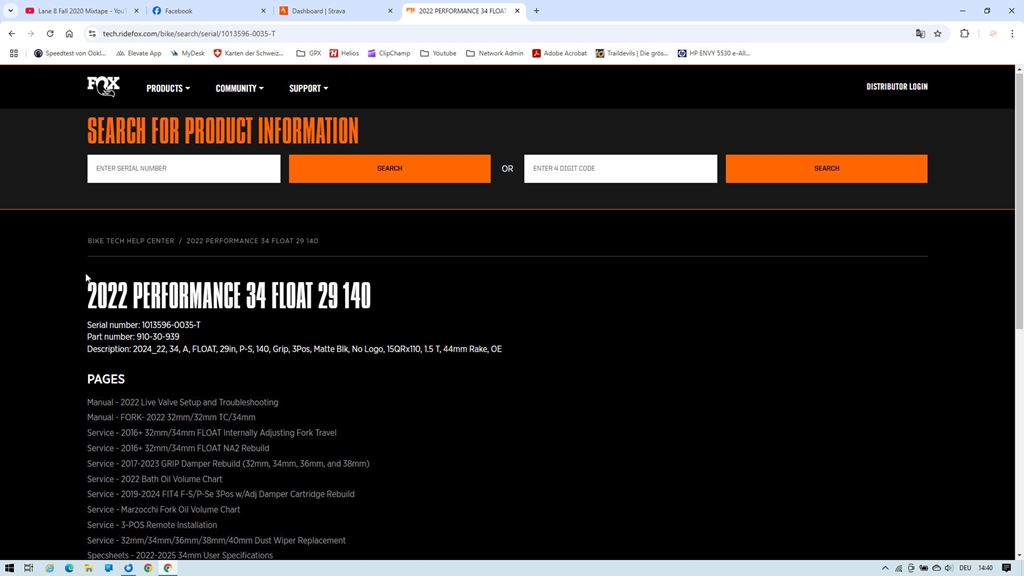Click the Enter 4 Digit Code field

[x=620, y=168]
